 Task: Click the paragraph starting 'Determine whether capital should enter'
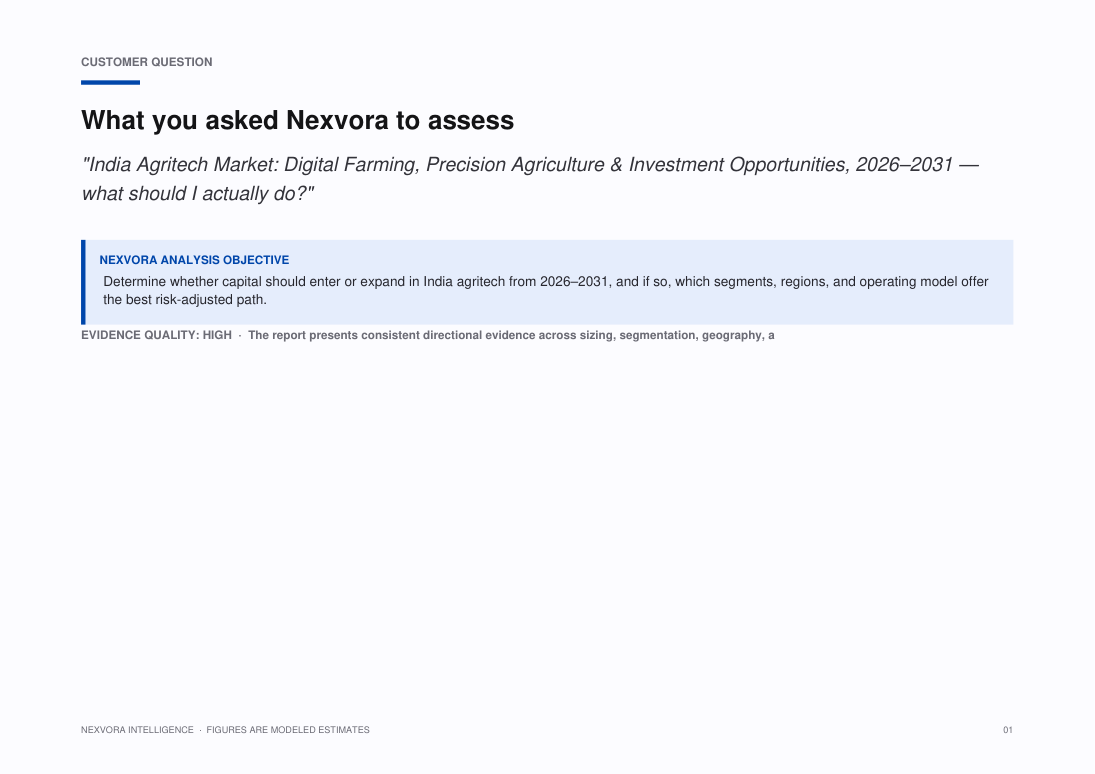click(546, 291)
